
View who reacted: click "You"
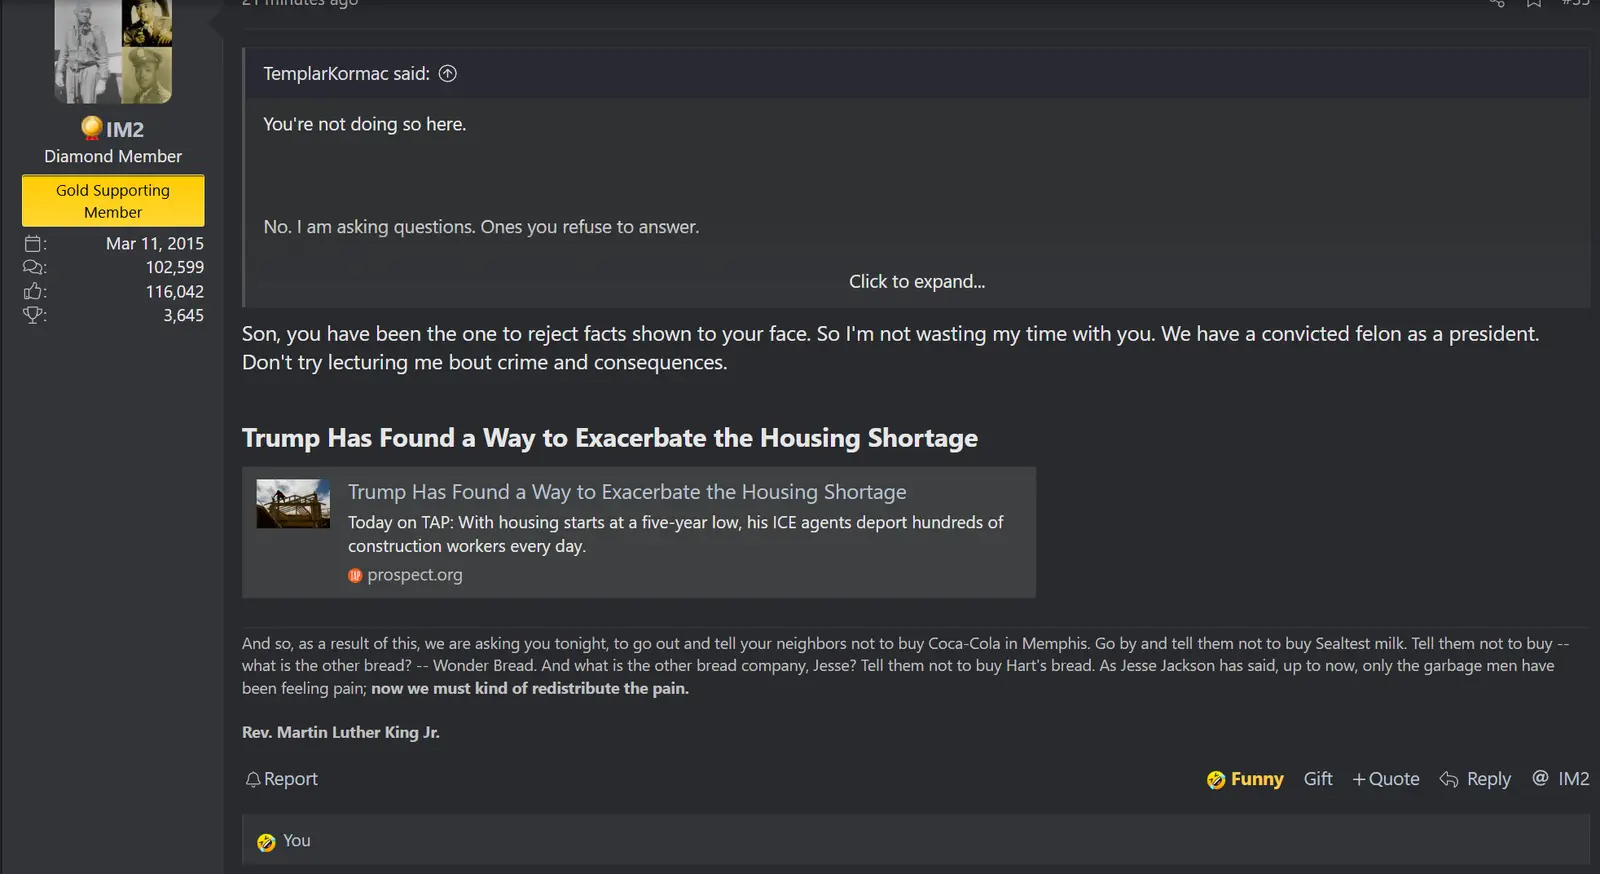296,841
